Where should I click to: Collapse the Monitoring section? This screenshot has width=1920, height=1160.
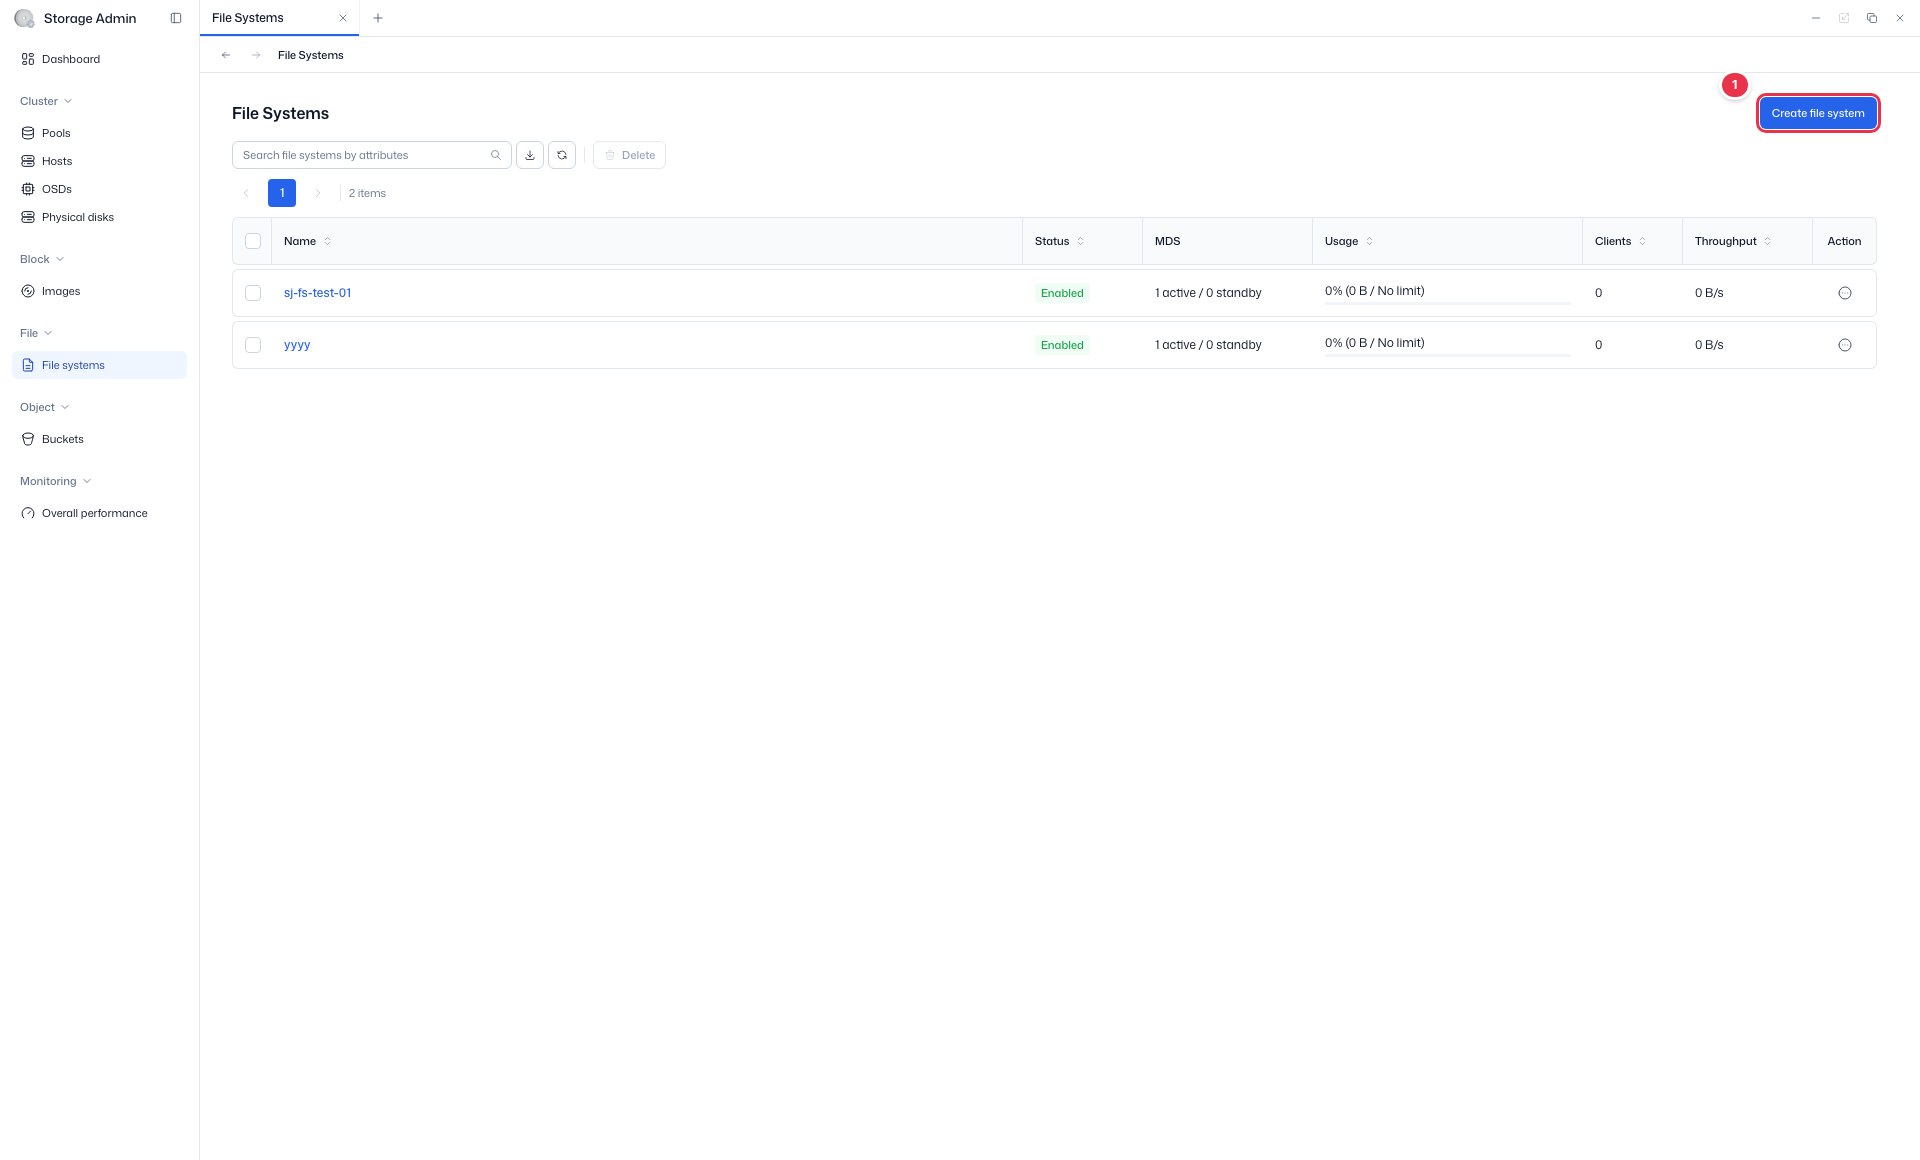click(56, 481)
